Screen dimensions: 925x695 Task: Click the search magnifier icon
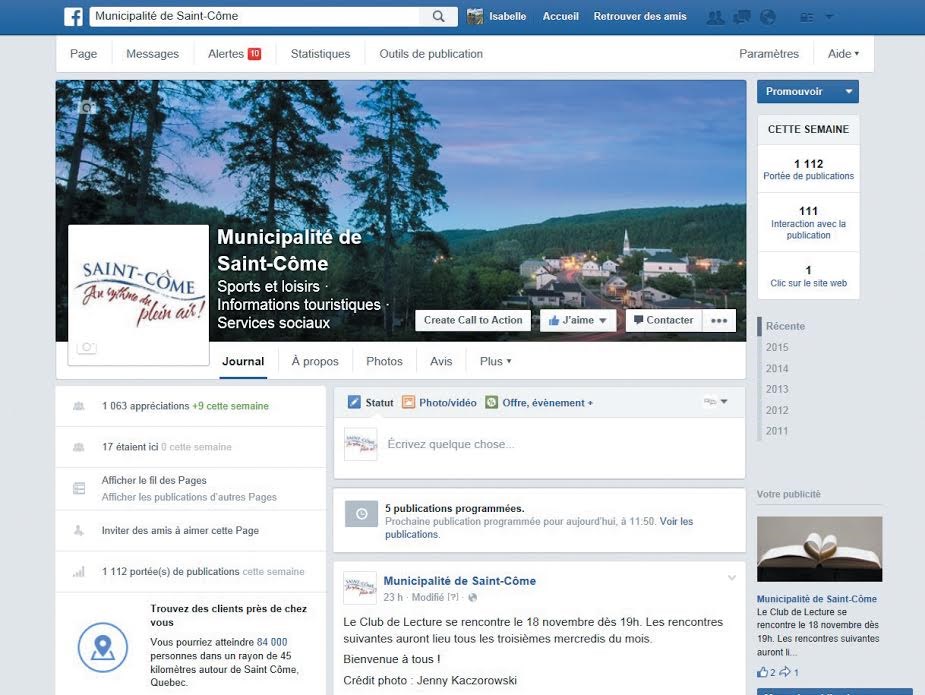[438, 17]
